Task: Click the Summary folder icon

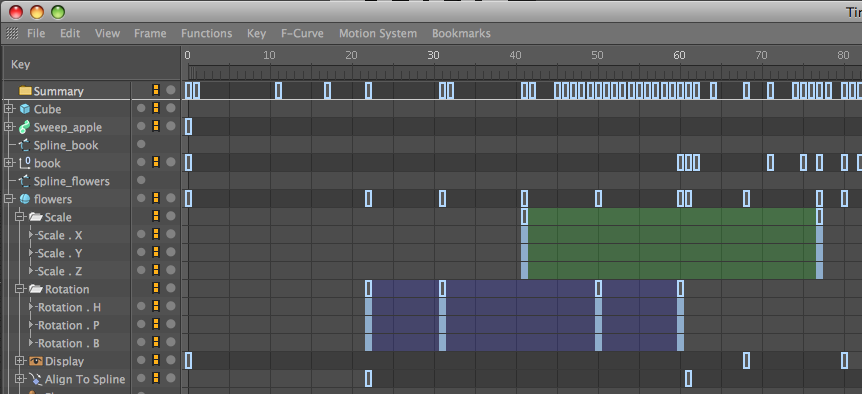Action: click(25, 91)
